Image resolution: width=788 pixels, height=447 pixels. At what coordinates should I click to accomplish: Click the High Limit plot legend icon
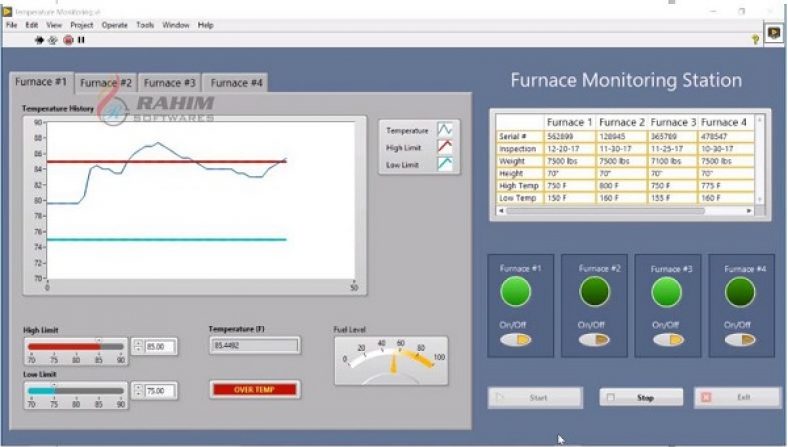click(x=445, y=147)
